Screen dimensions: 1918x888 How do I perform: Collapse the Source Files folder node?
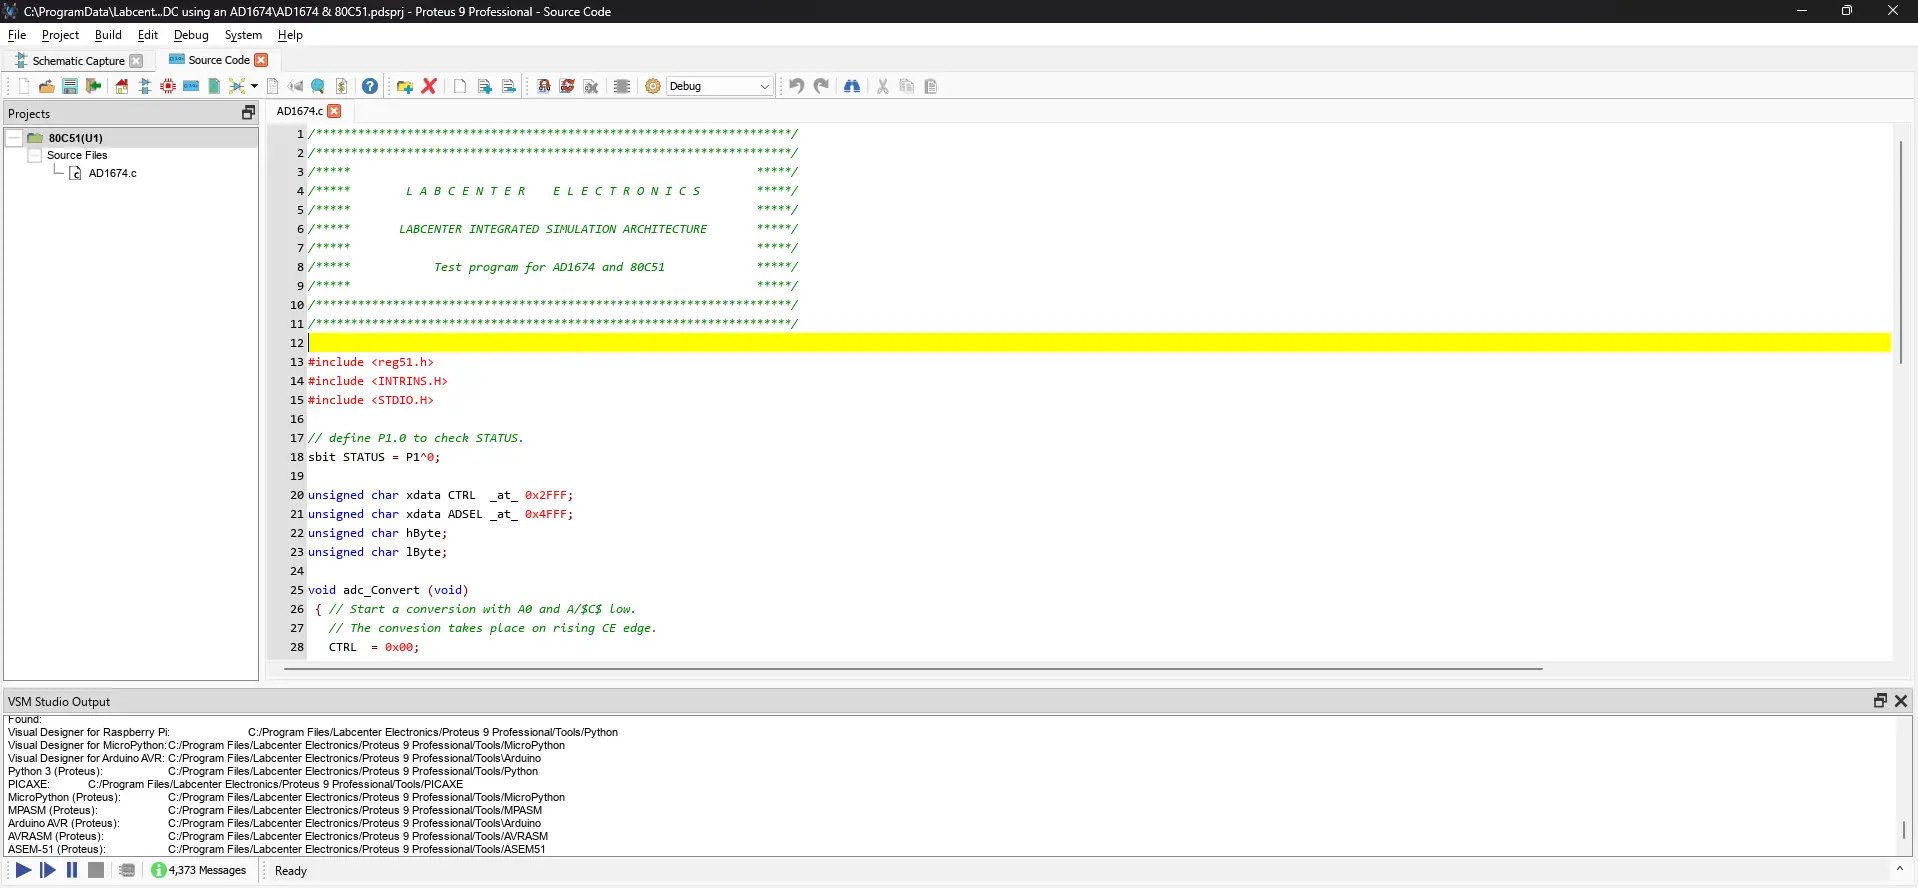pyautogui.click(x=35, y=155)
